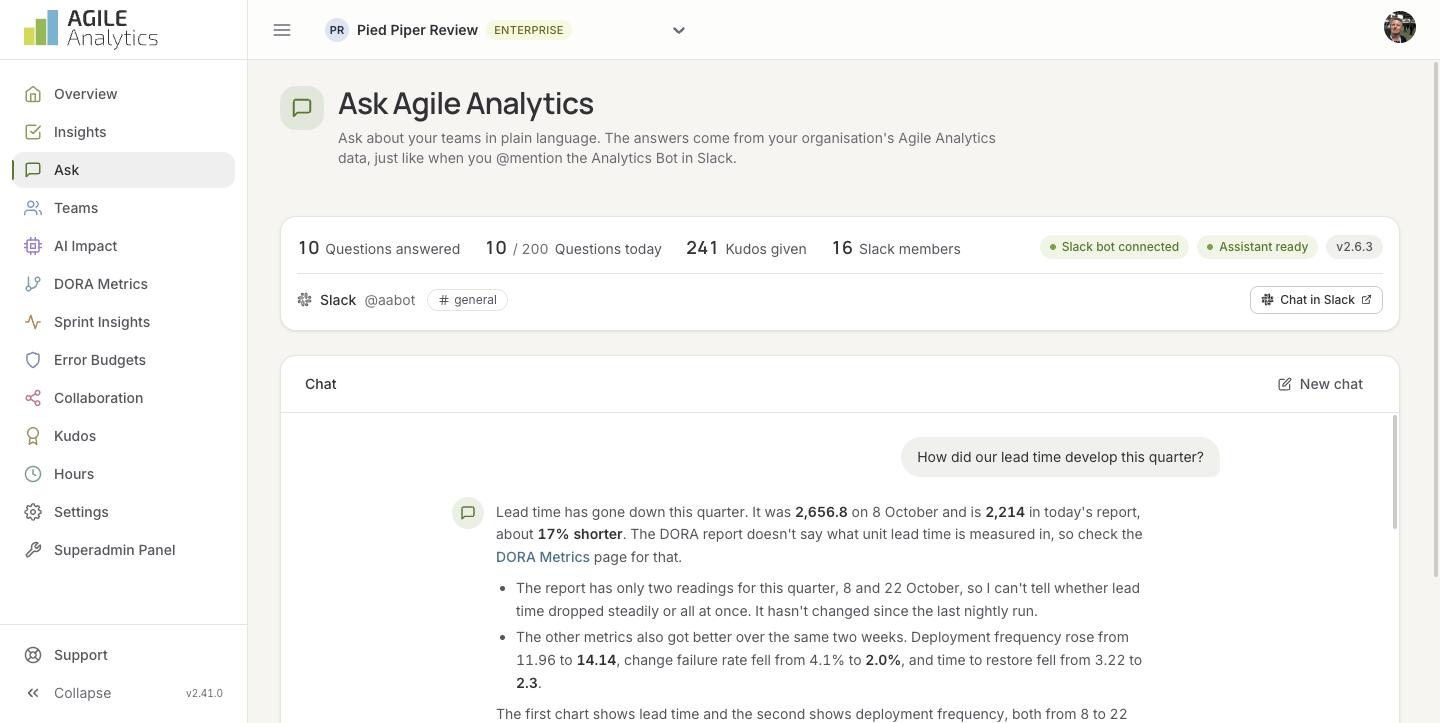Image resolution: width=1440 pixels, height=723 pixels.
Task: Click the #general channel tag
Action: 467,300
